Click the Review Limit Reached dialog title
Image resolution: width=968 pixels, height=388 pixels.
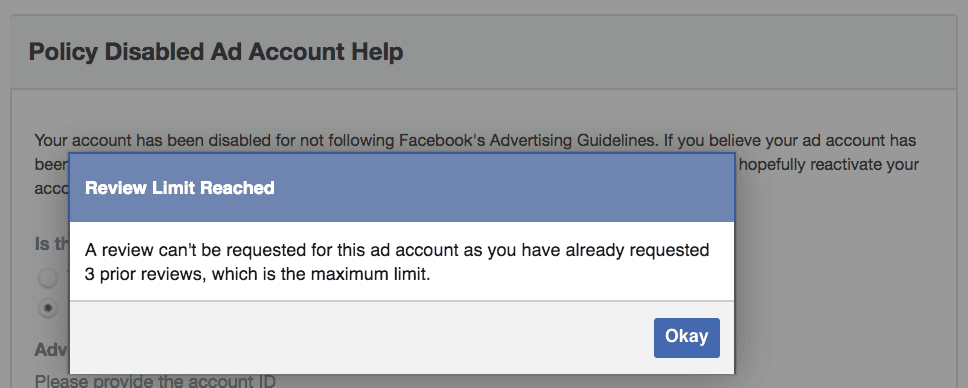(x=180, y=188)
